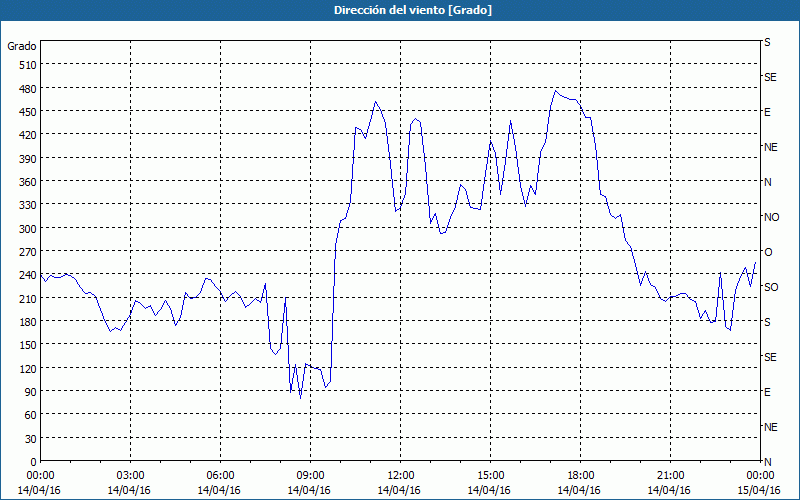
Task: Pick the y-axis tick label 60
Action: (31, 416)
